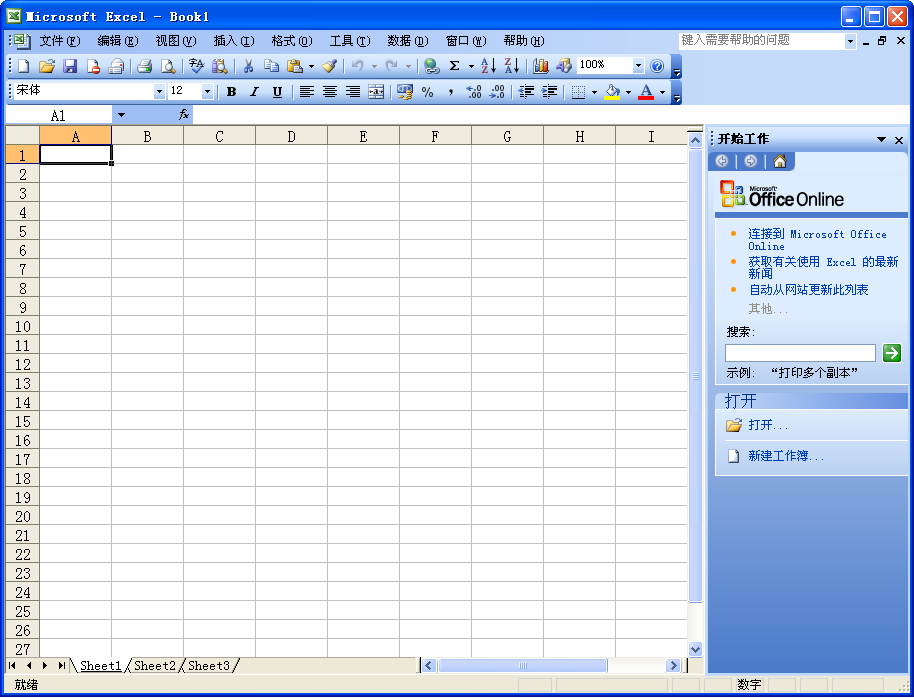
Task: Expand the Paste options arrow
Action: click(x=311, y=66)
